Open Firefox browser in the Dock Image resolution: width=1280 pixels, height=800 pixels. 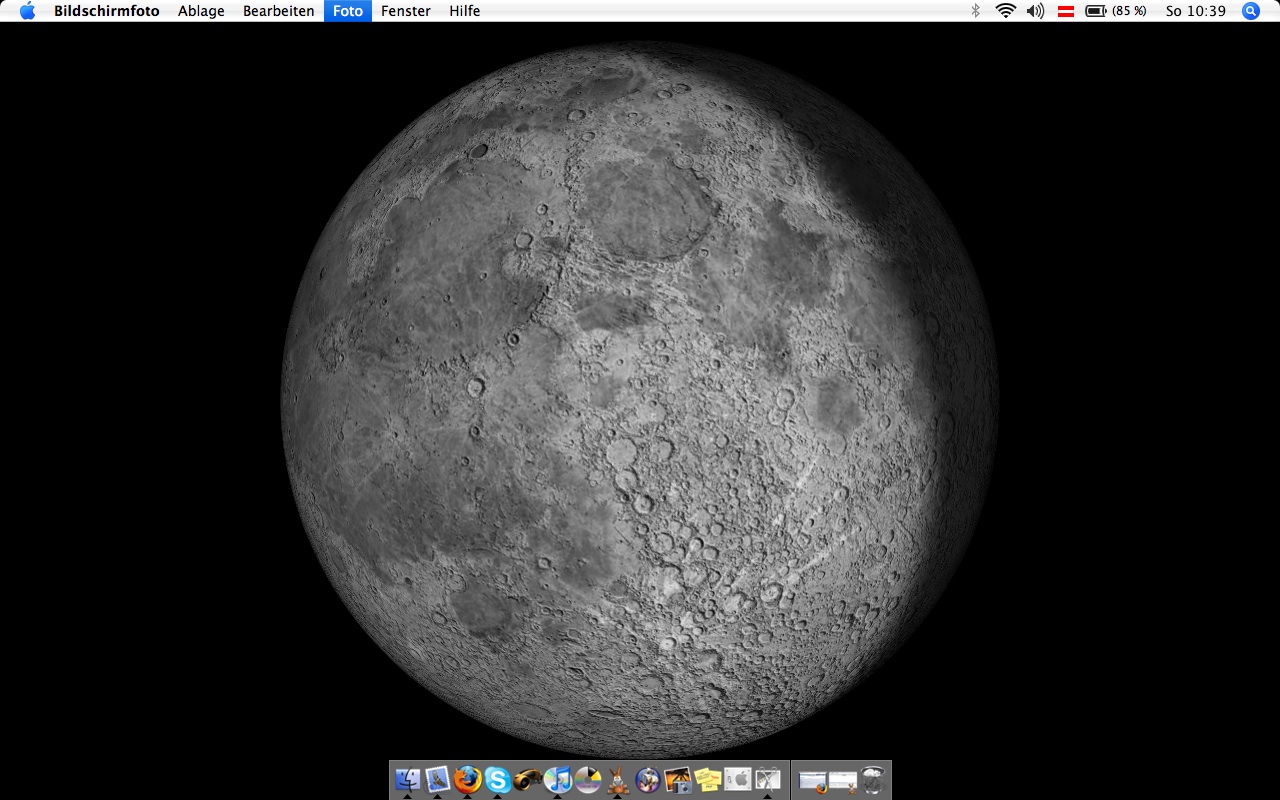click(467, 779)
